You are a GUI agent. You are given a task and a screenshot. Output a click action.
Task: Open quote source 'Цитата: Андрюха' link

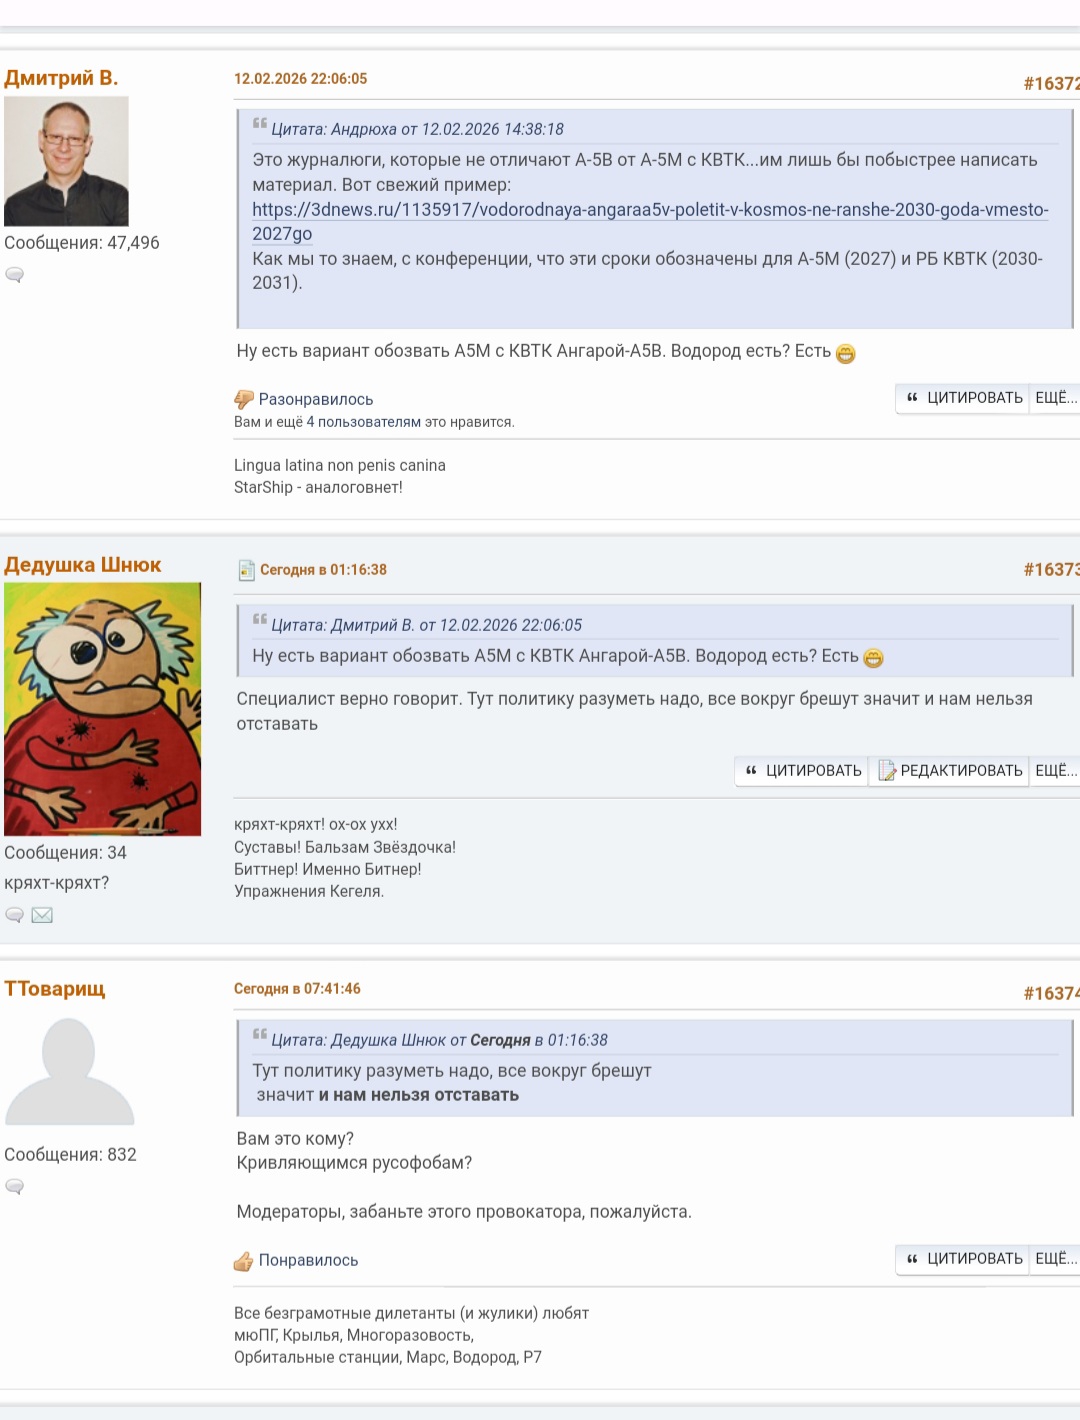click(x=417, y=129)
